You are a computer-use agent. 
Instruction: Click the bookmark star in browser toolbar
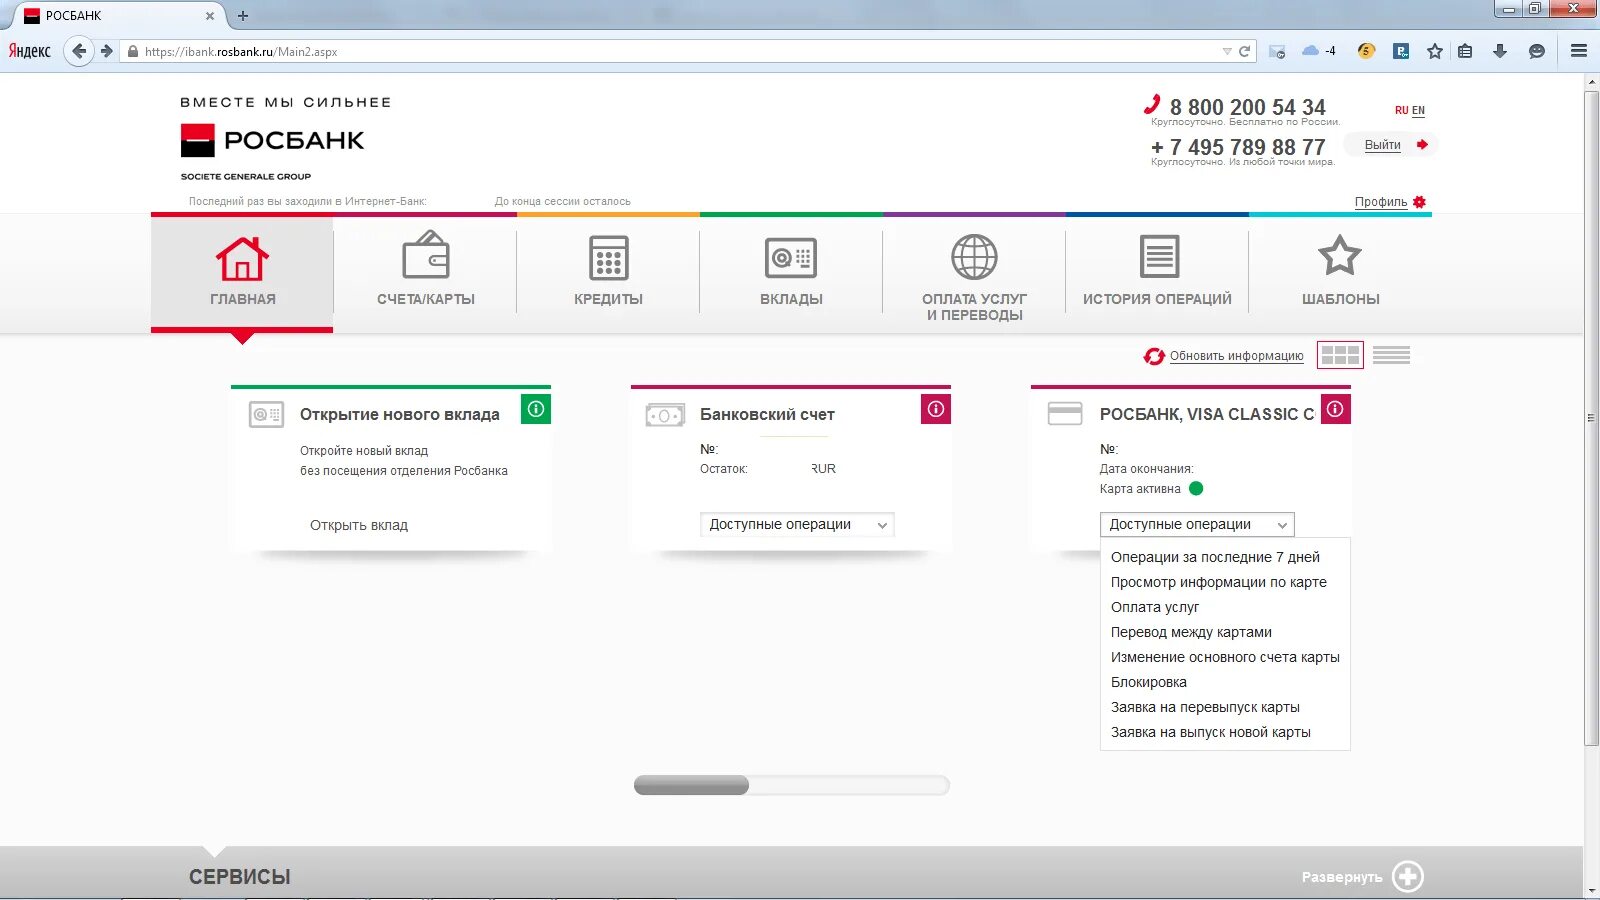pos(1435,51)
